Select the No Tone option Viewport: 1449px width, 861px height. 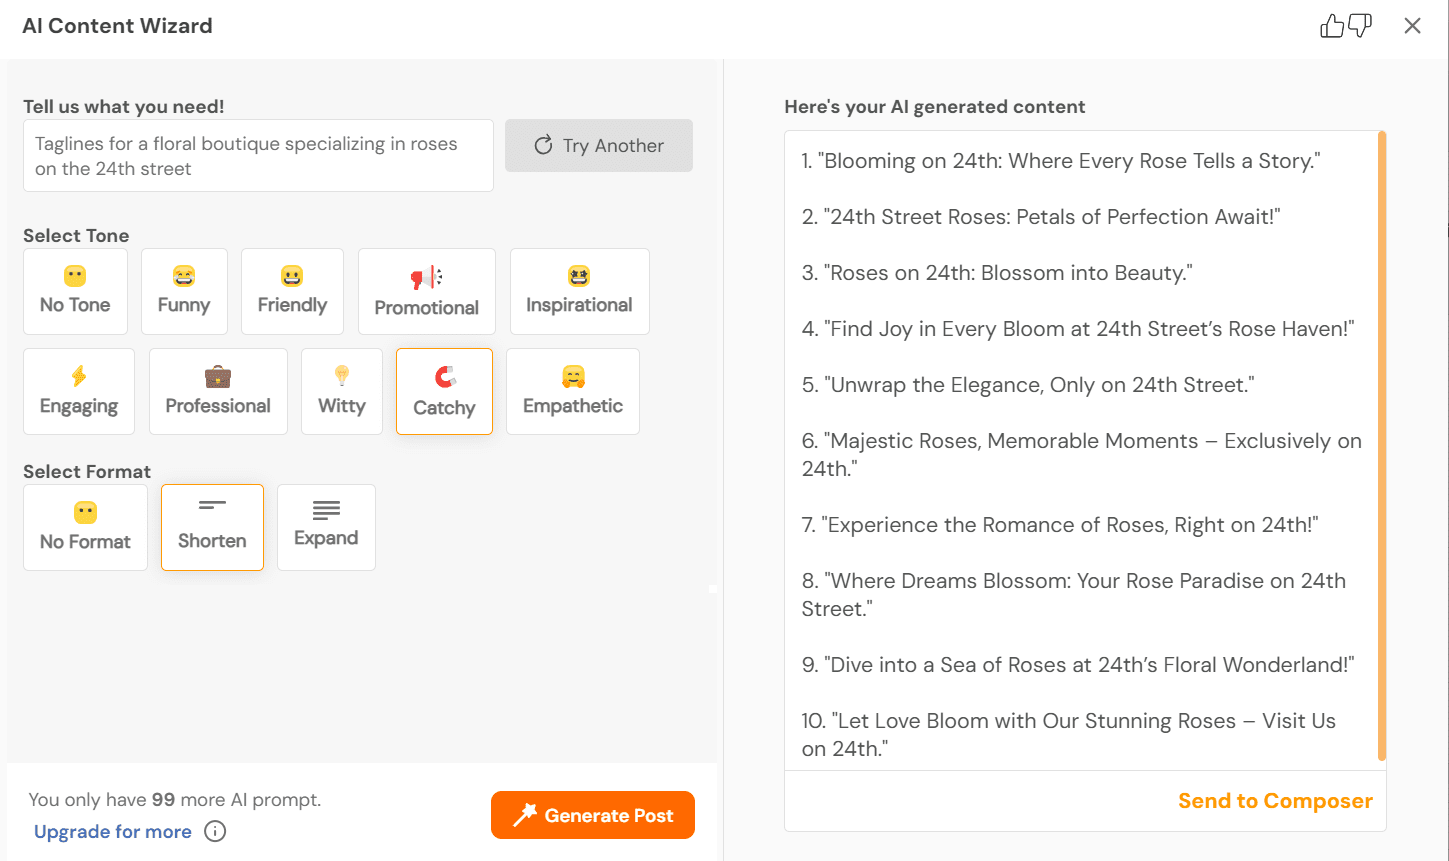75,291
